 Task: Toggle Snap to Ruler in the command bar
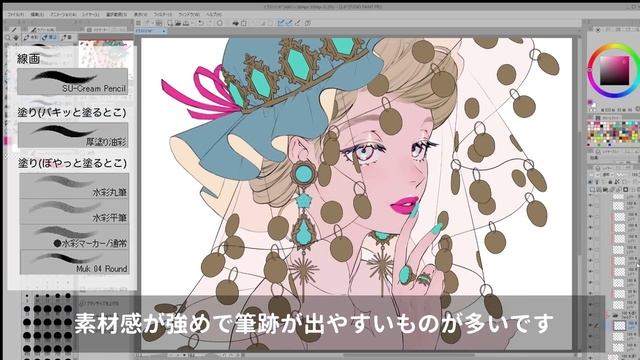(x=281, y=23)
